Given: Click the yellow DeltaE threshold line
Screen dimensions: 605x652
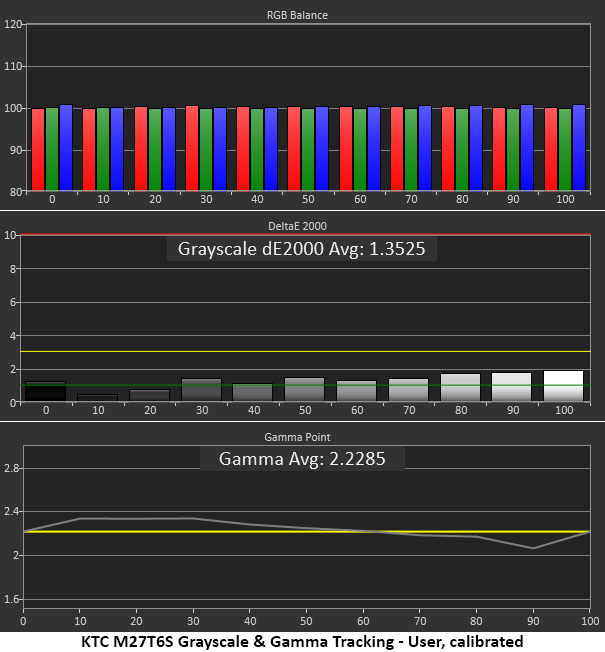Looking at the screenshot, I should pos(305,351).
